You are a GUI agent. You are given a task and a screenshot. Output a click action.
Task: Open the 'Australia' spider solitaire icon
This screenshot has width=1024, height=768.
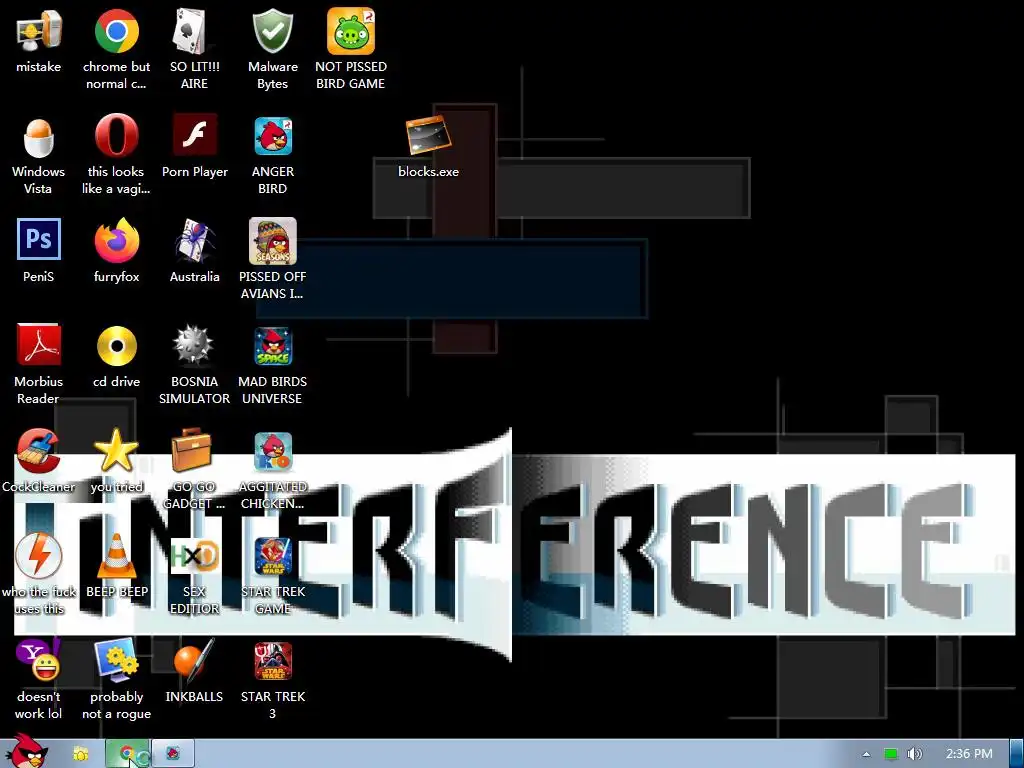point(194,241)
